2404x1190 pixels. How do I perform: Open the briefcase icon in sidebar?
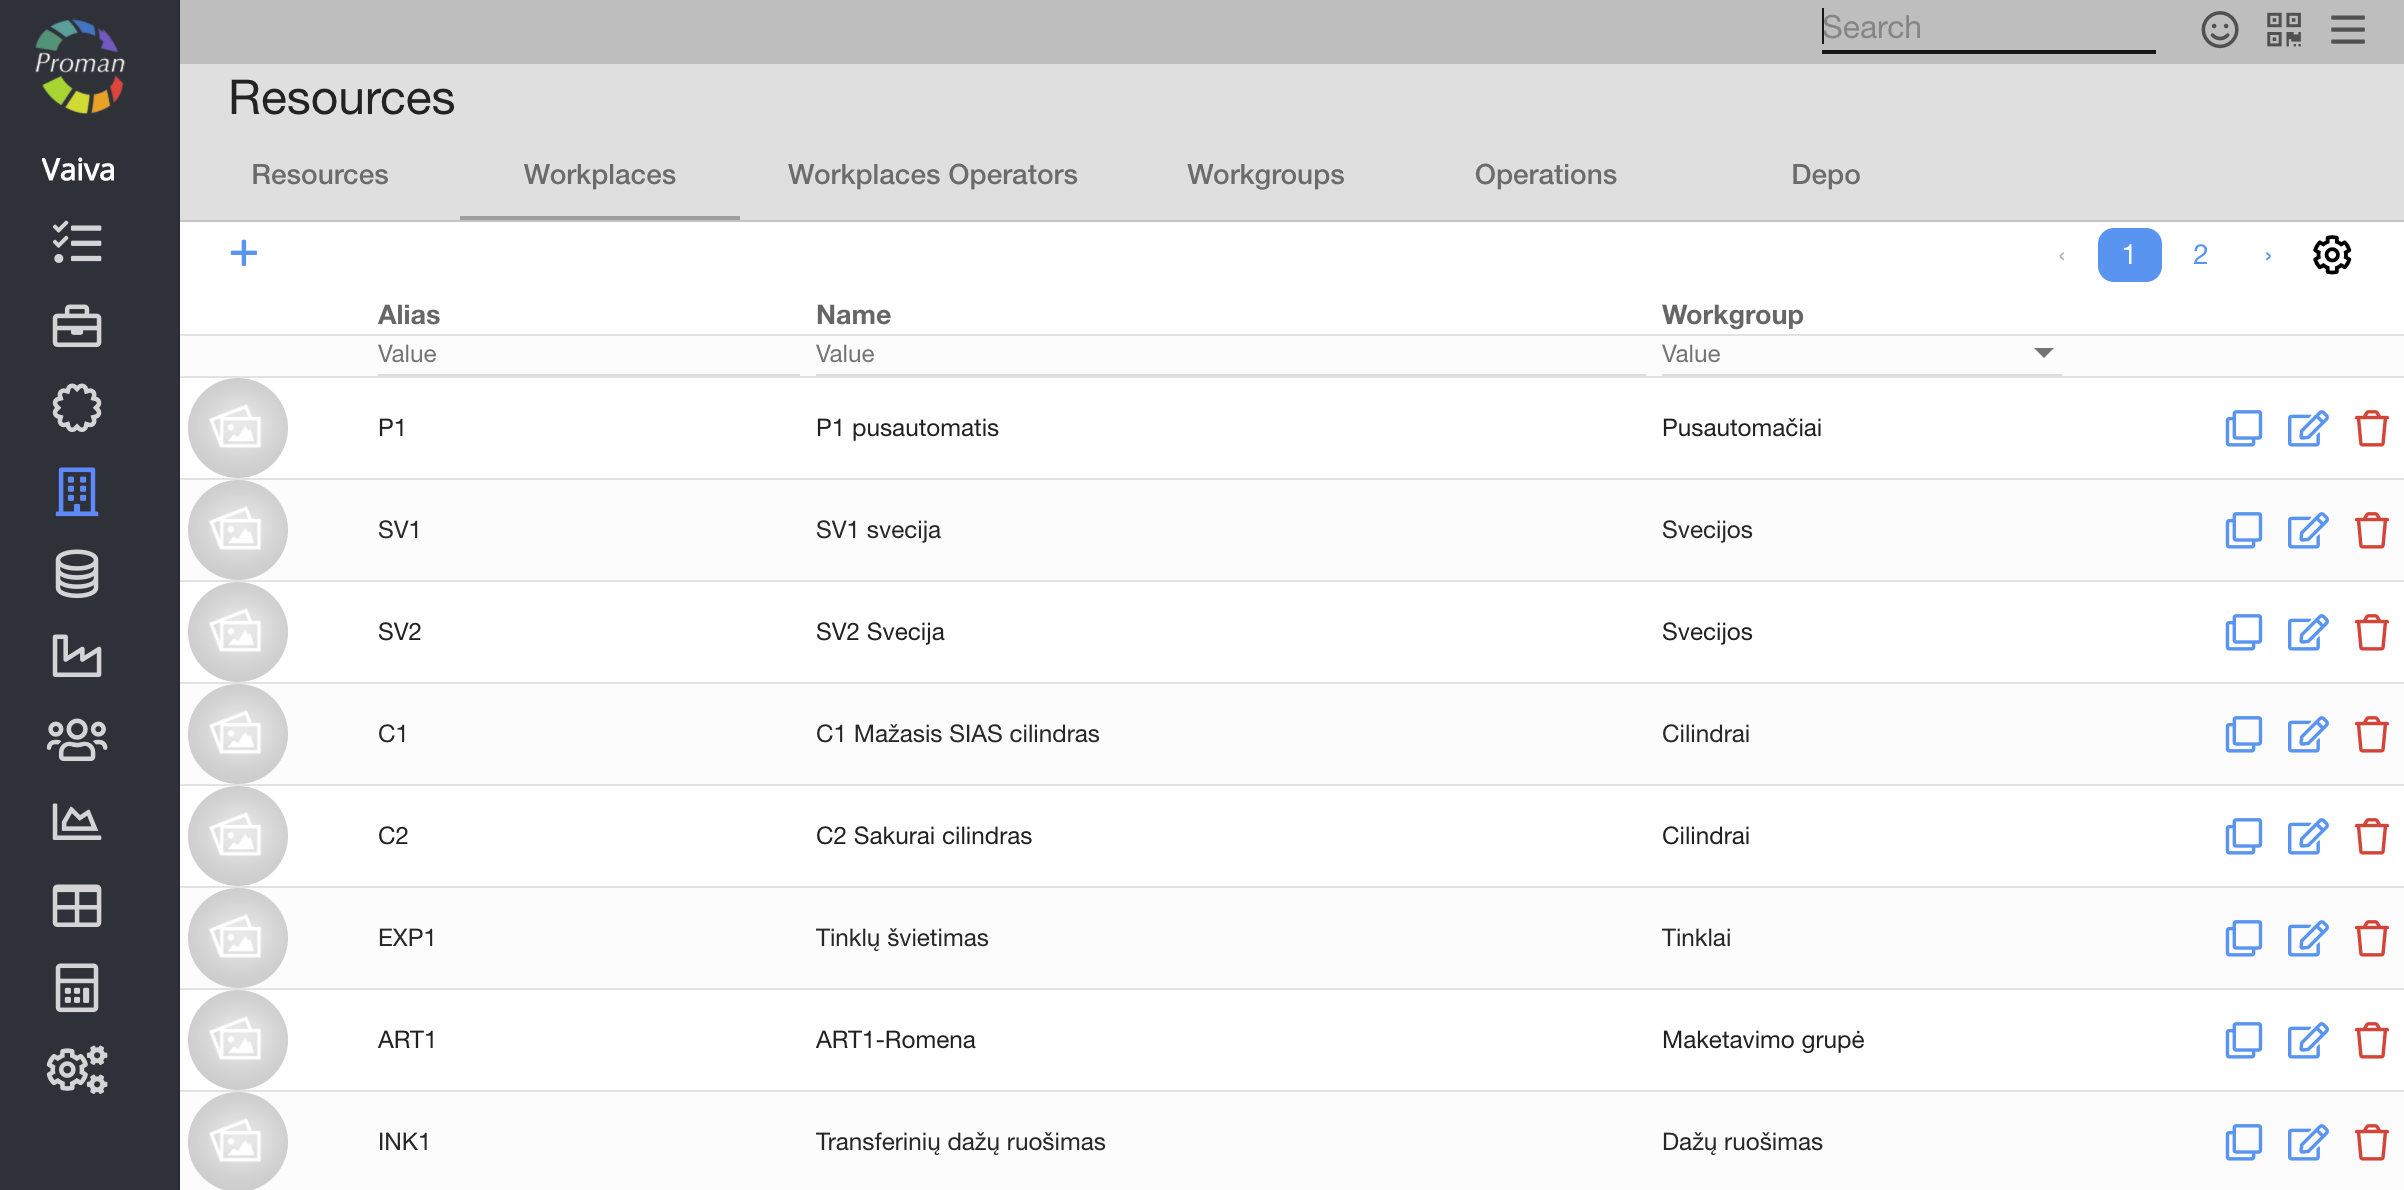[x=77, y=326]
